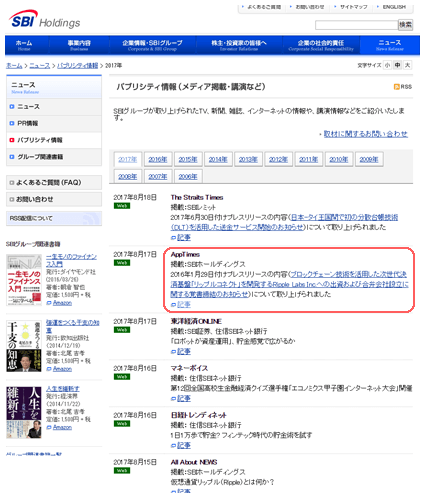Click Web tag beside AppTimes entry
The image size is (425, 498).
pyautogui.click(x=122, y=263)
